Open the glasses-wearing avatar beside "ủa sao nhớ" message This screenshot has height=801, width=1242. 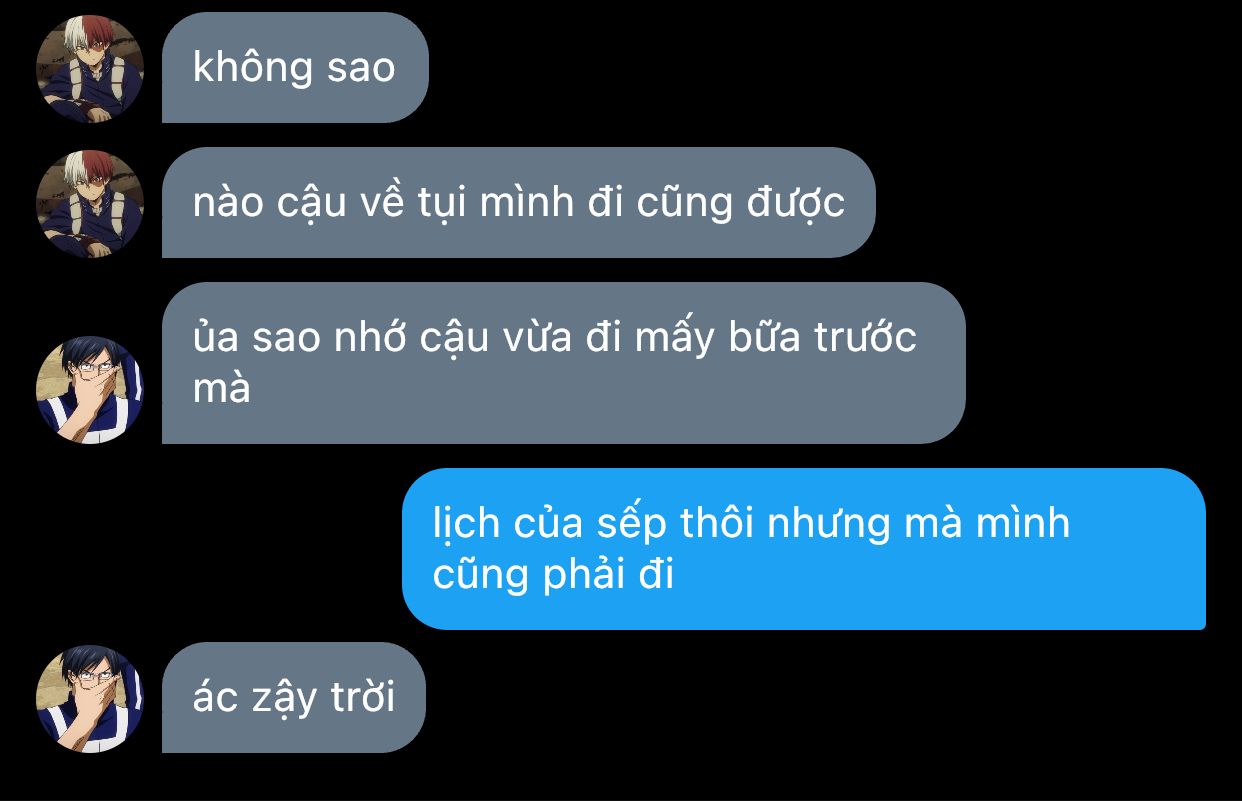(x=90, y=389)
